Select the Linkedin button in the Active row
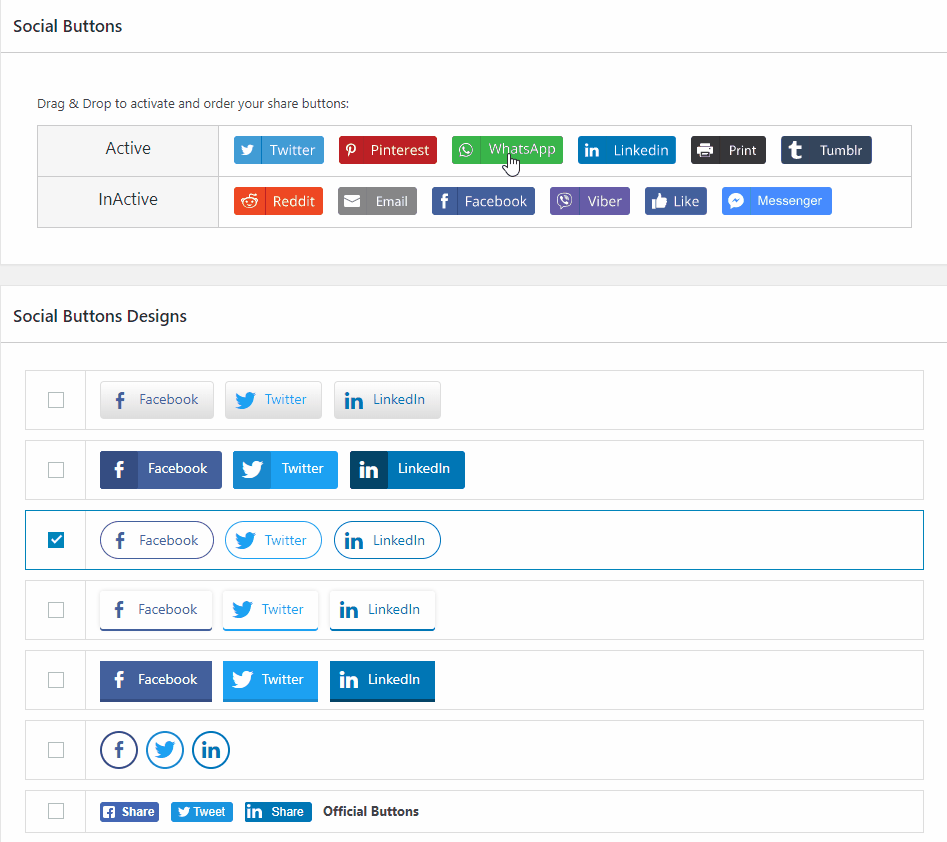Viewport: 947px width, 842px height. pos(627,150)
